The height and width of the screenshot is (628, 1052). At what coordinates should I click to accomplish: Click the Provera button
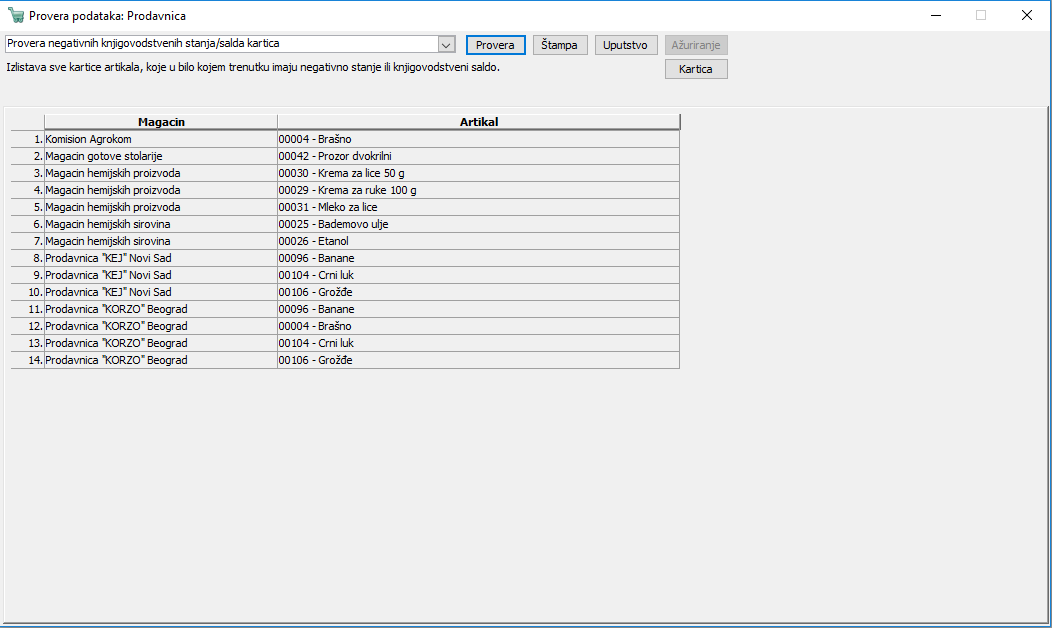point(495,45)
